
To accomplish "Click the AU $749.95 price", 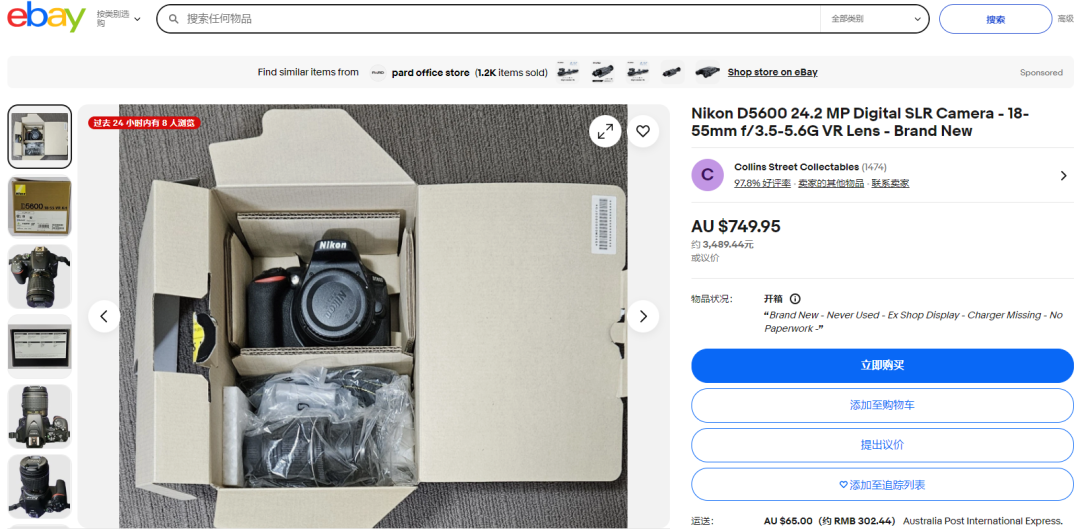I will [736, 226].
